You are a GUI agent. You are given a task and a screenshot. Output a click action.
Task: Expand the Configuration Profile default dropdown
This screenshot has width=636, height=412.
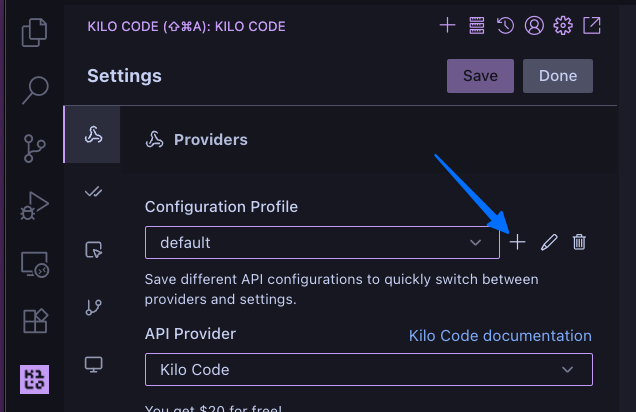pos(322,242)
